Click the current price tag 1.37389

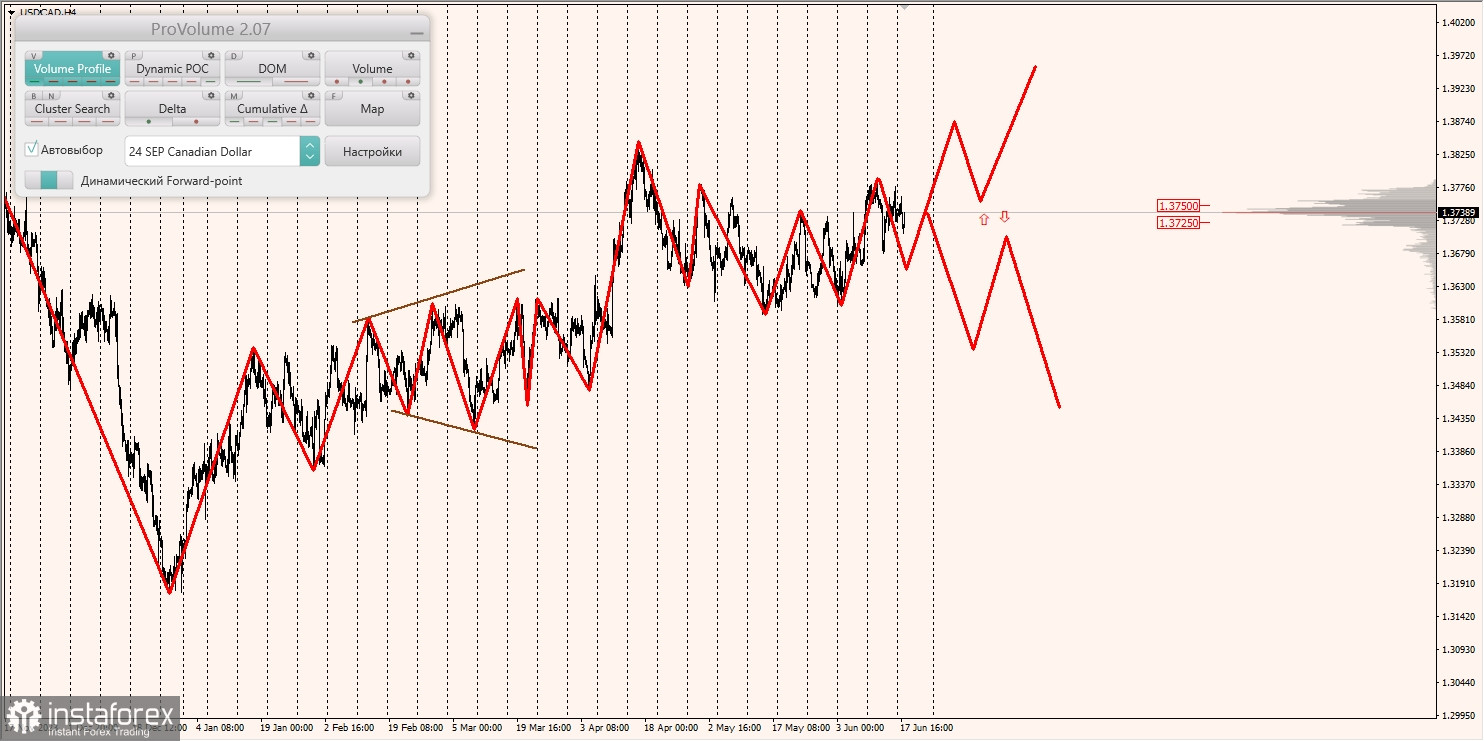(x=1459, y=212)
